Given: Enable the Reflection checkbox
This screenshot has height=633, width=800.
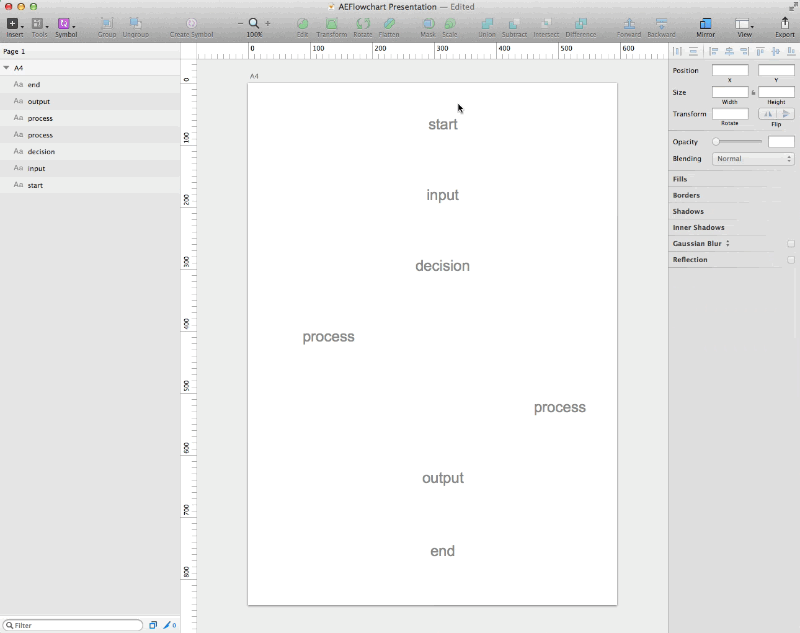Looking at the screenshot, I should point(791,260).
